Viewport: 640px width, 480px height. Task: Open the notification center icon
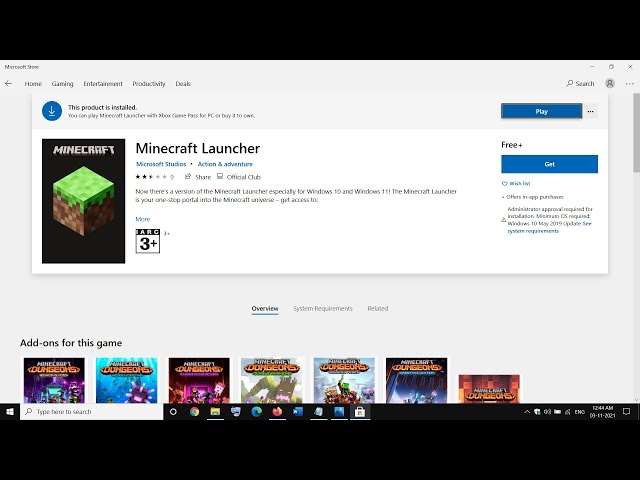pos(627,412)
